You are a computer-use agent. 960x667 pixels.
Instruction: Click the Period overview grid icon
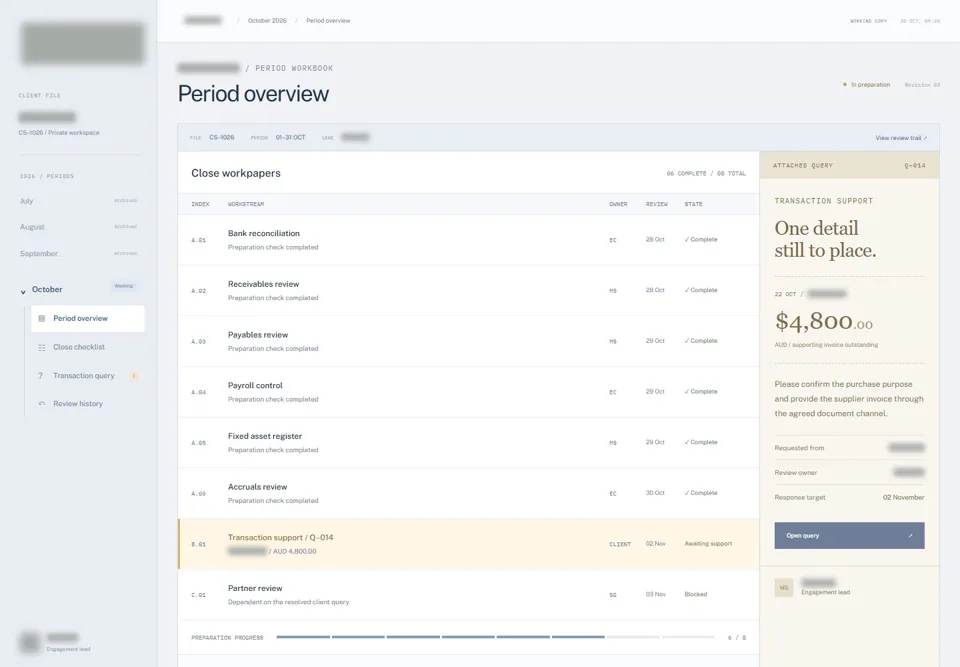coord(42,318)
